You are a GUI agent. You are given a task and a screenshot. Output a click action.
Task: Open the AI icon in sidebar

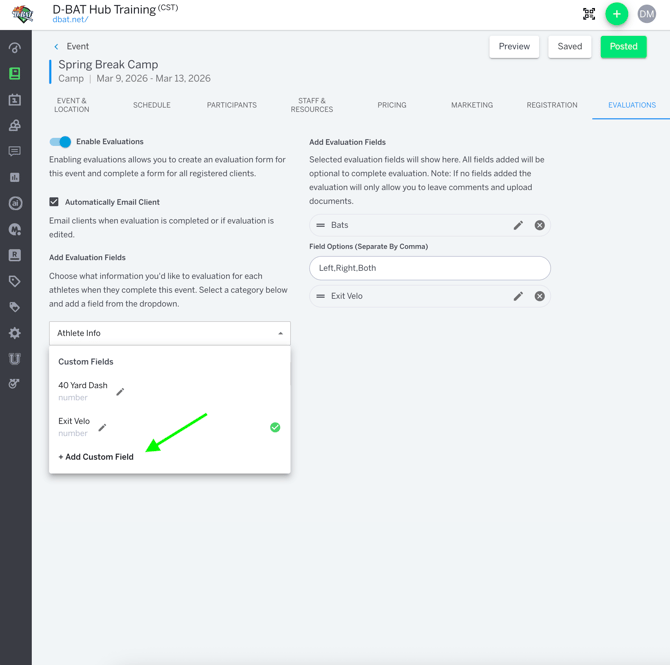15,203
